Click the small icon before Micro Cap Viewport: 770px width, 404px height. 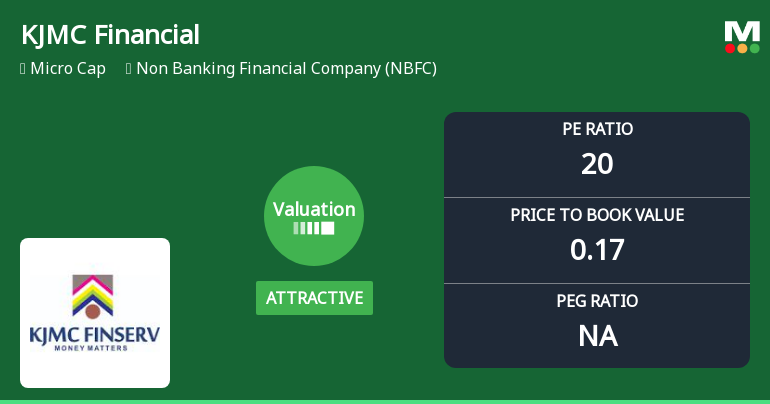(22, 69)
